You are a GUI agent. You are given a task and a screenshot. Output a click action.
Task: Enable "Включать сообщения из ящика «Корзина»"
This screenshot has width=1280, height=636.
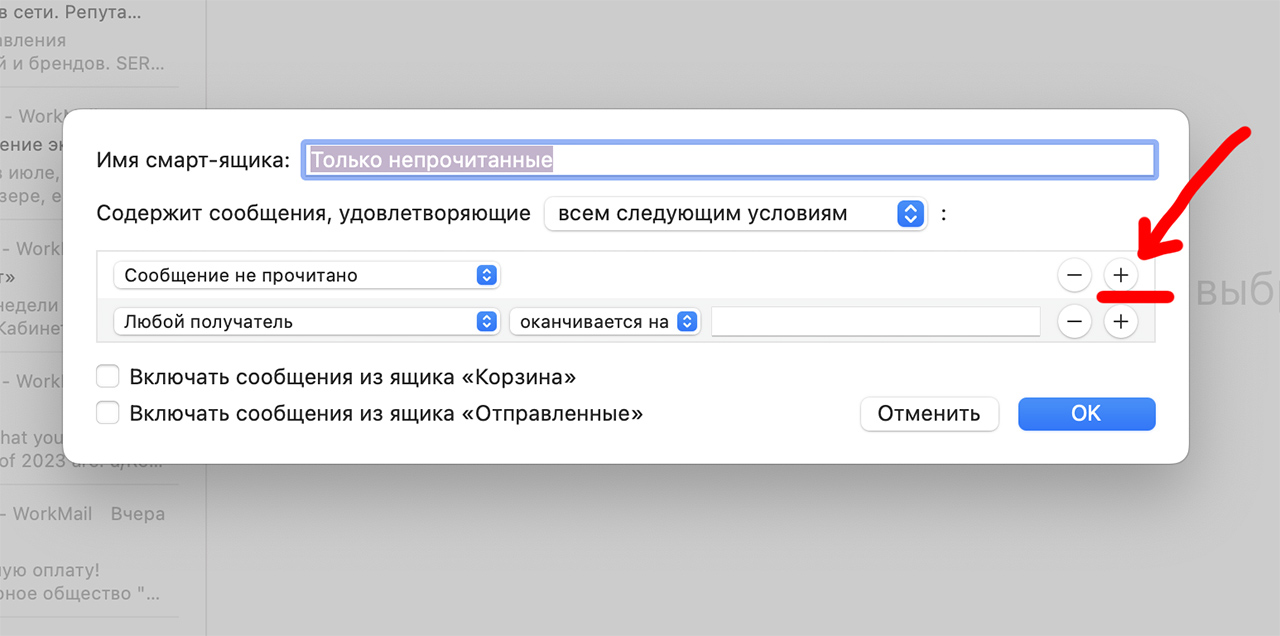107,377
